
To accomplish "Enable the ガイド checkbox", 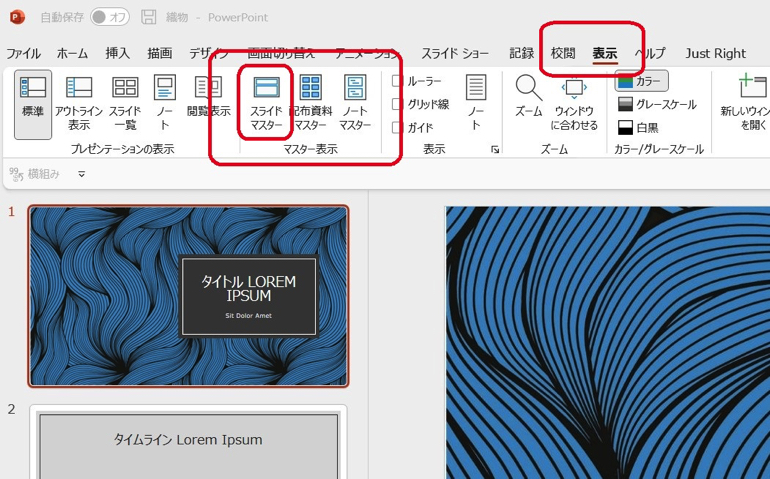I will point(397,127).
